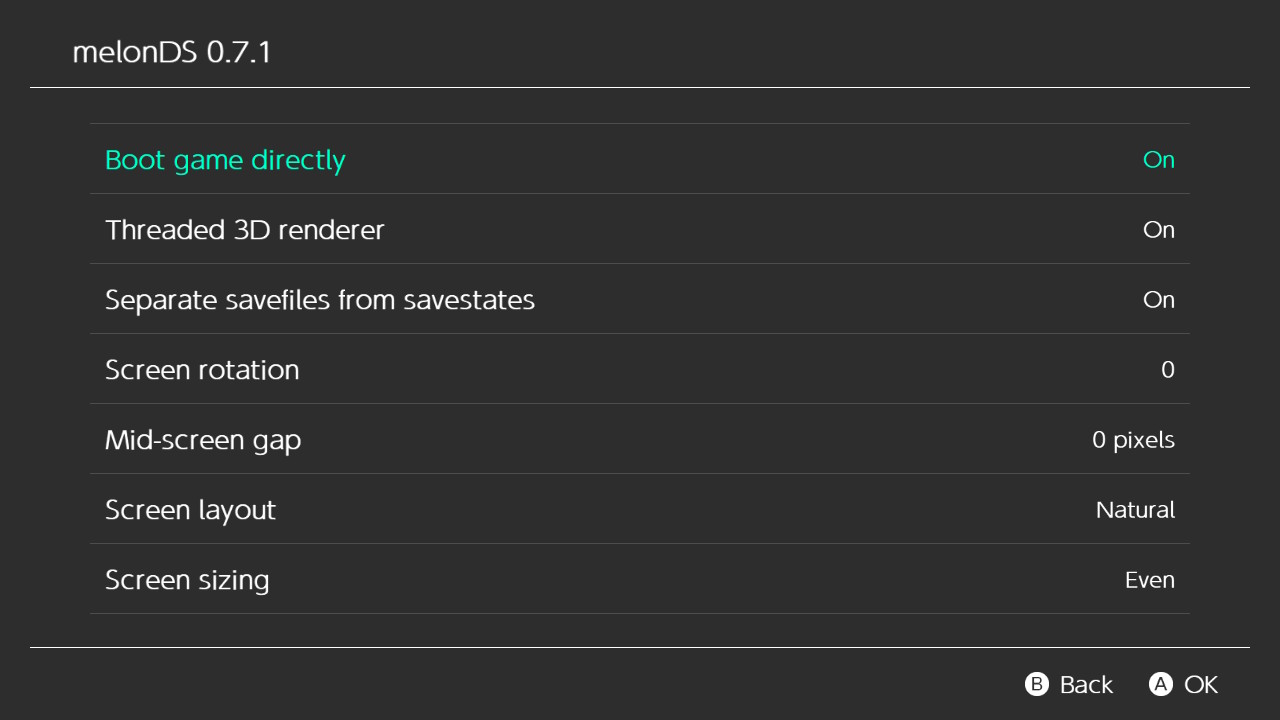Click the melonDS 0.7.1 title
The width and height of the screenshot is (1280, 720).
(172, 52)
